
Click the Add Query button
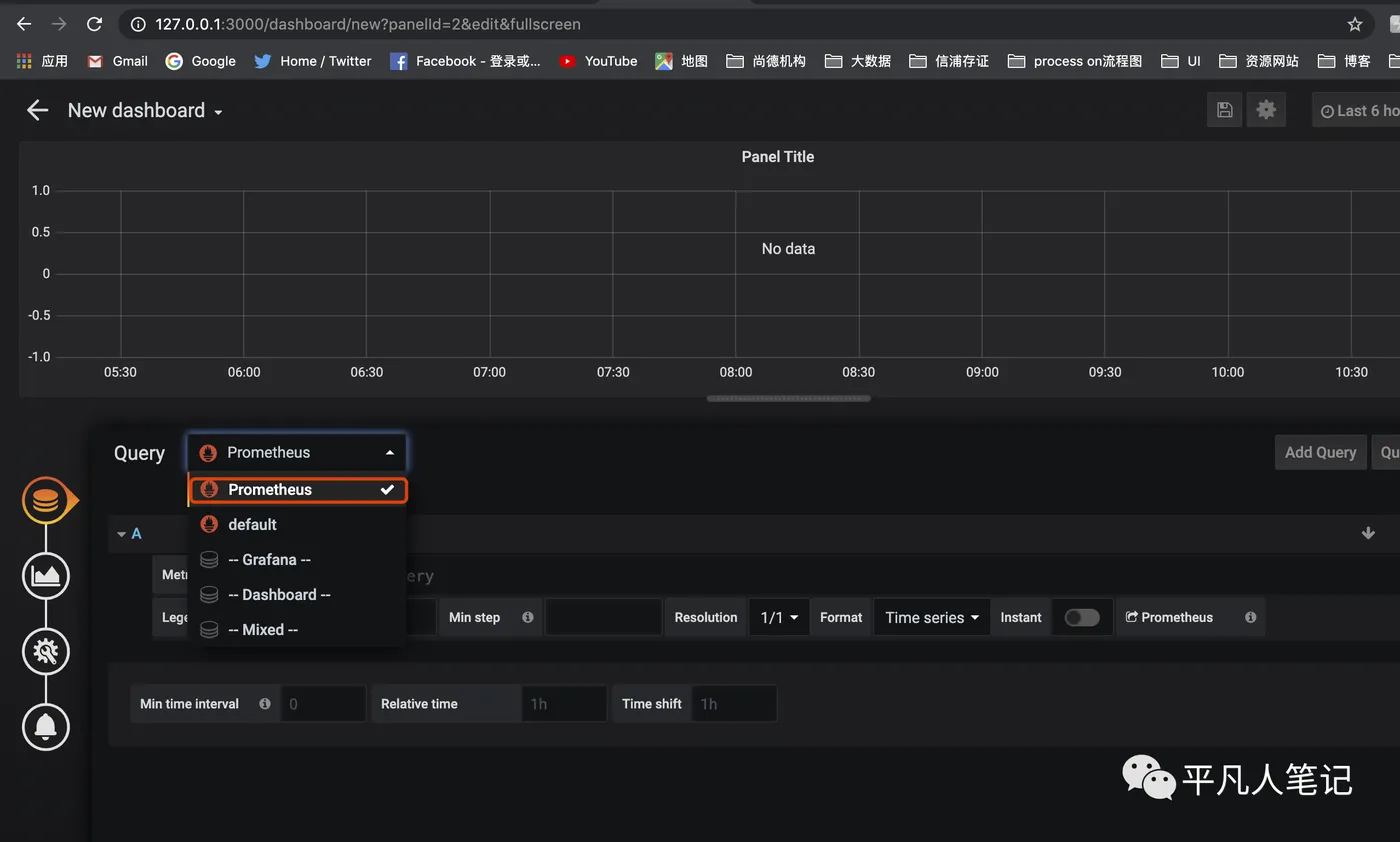pos(1320,452)
